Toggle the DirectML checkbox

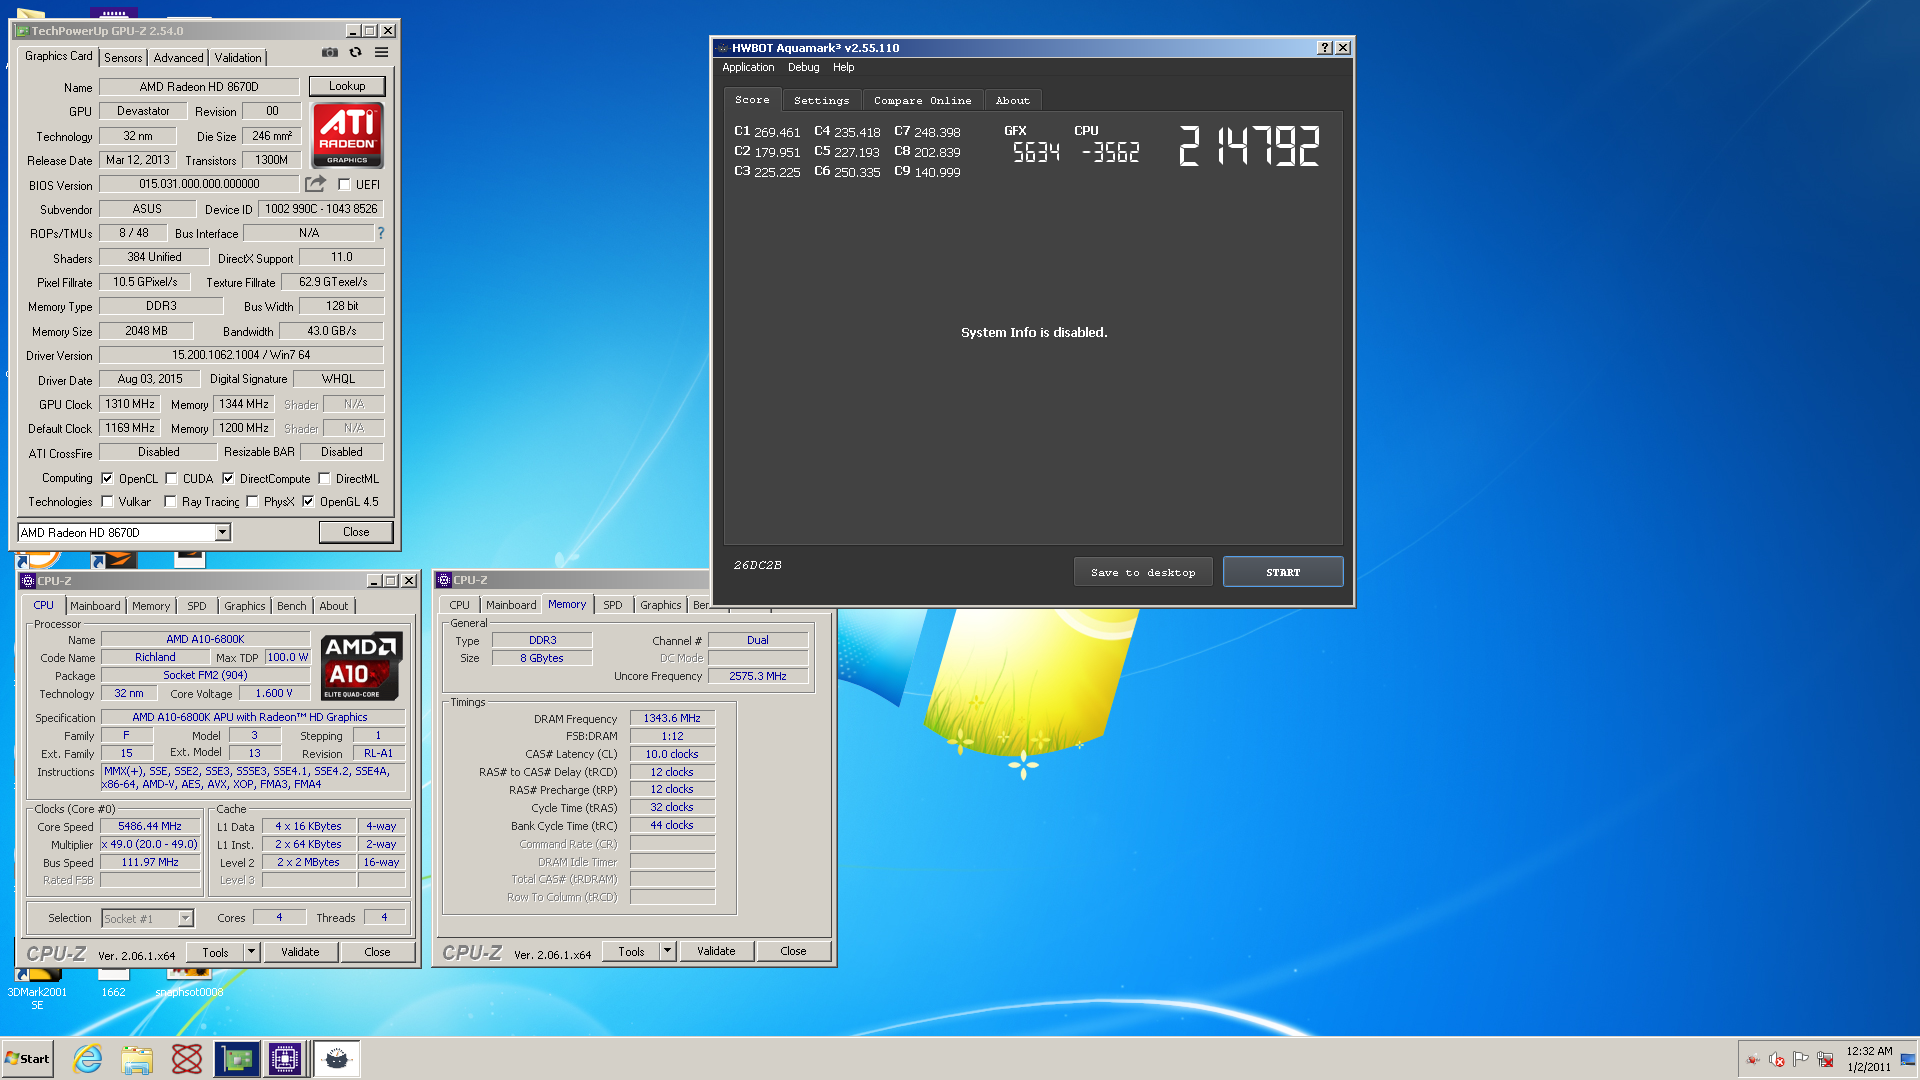point(324,479)
